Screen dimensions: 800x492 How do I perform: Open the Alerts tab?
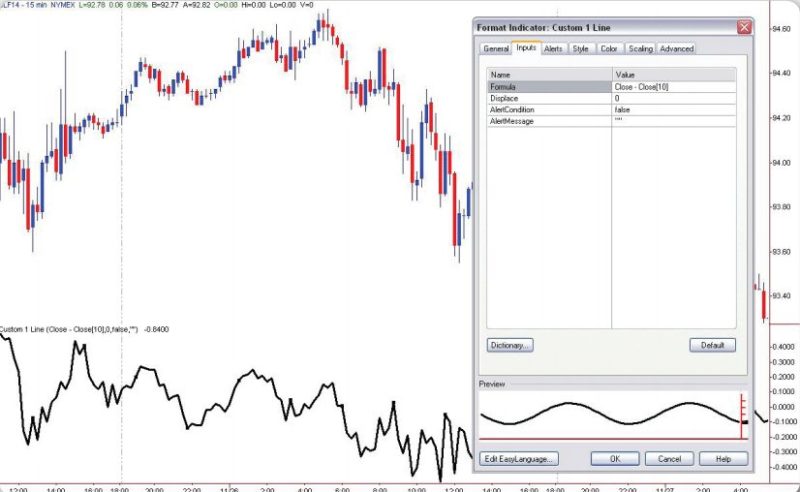click(x=553, y=49)
